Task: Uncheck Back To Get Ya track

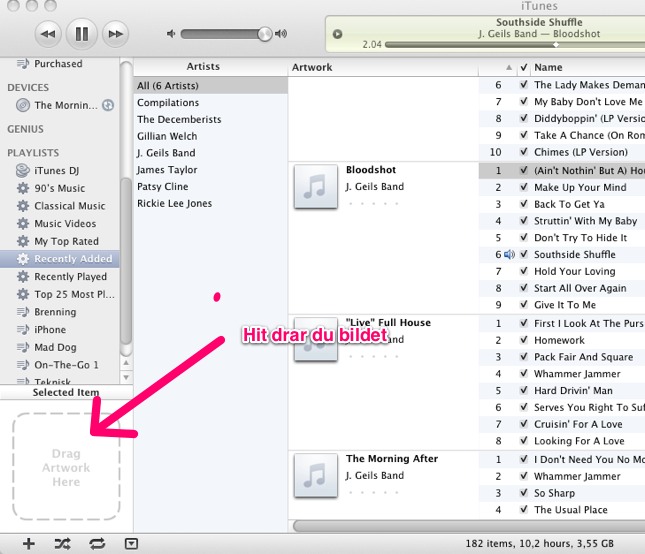Action: point(524,204)
